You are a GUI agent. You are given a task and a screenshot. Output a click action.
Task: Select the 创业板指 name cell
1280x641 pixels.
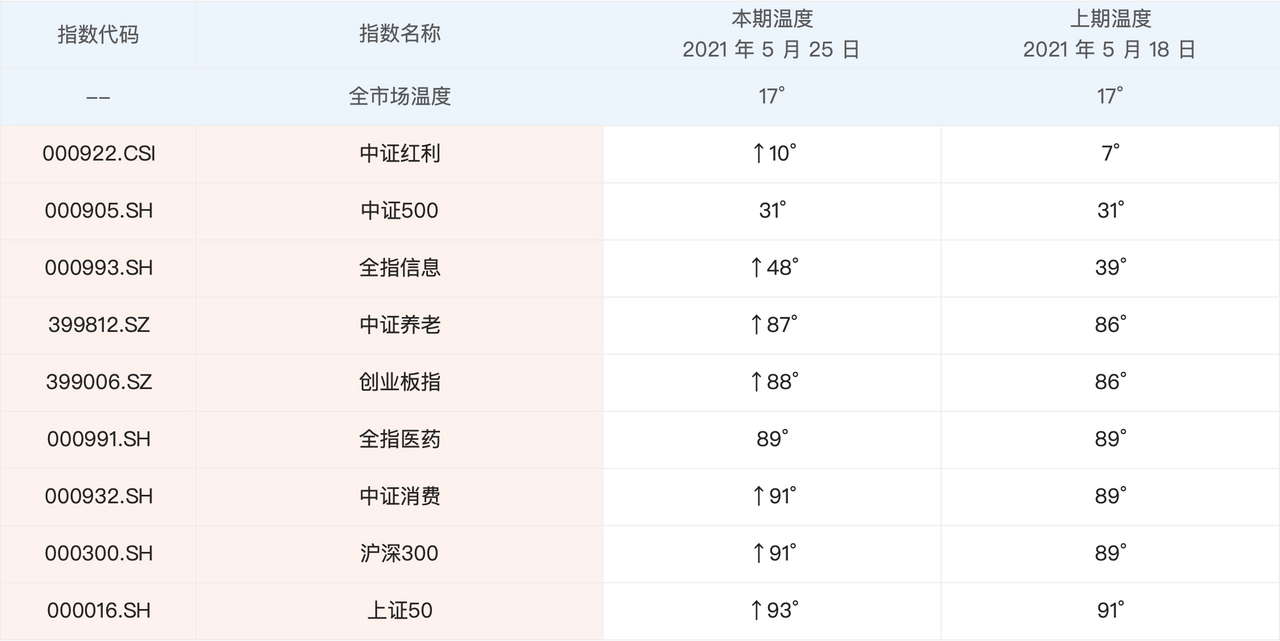pyautogui.click(x=400, y=382)
